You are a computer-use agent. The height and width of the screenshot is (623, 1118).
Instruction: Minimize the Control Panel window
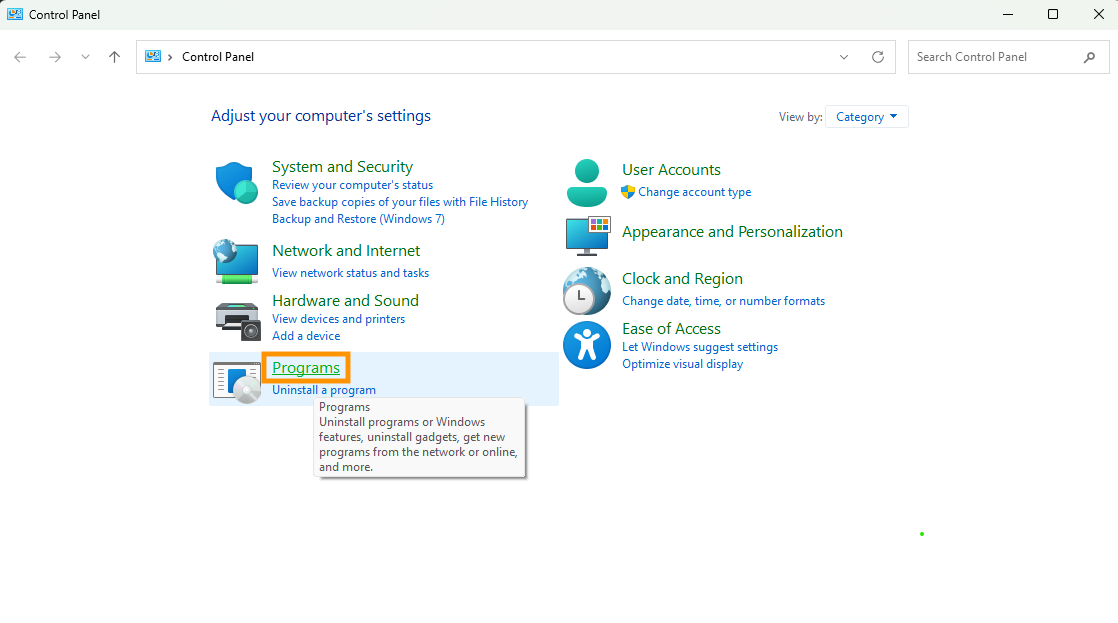tap(1008, 14)
